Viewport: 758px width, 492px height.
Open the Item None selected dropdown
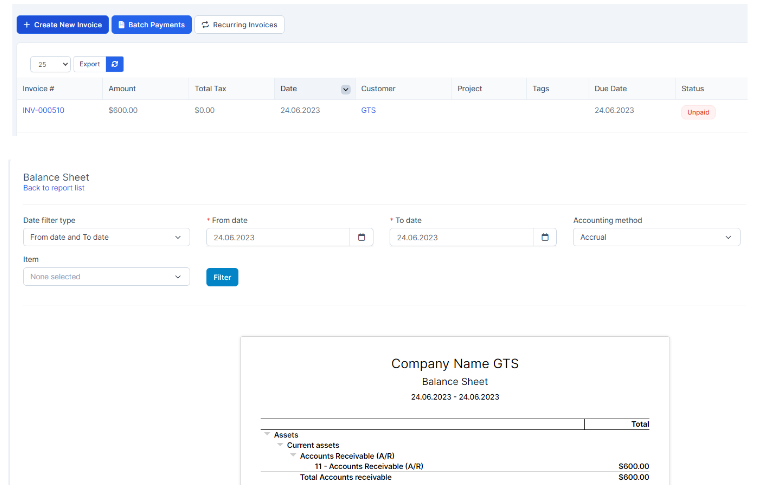tap(106, 276)
